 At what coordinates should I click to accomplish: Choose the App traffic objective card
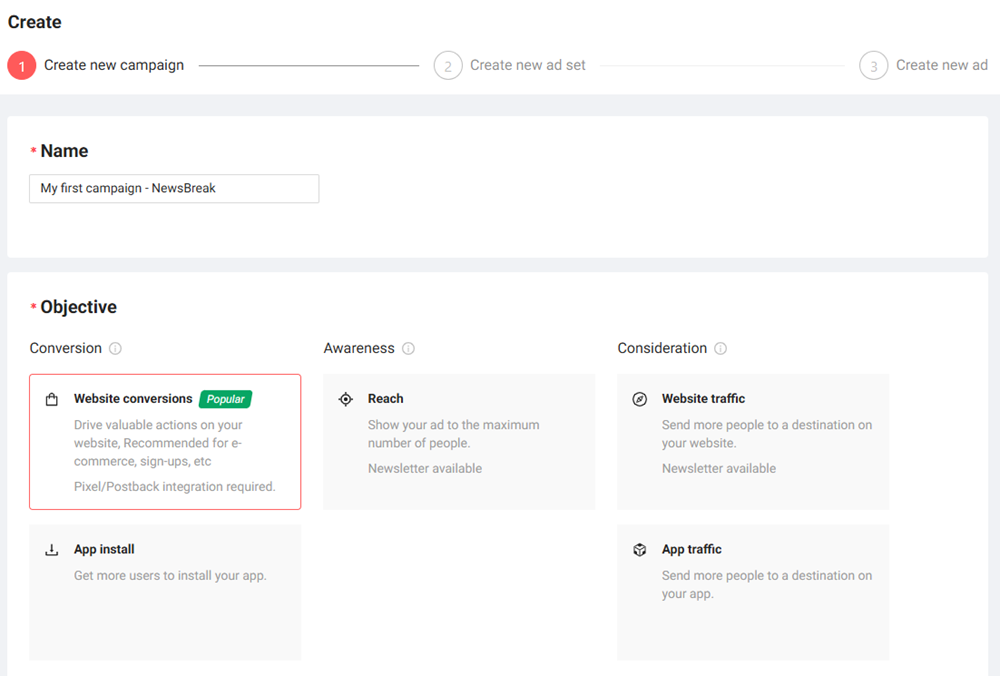click(753, 592)
